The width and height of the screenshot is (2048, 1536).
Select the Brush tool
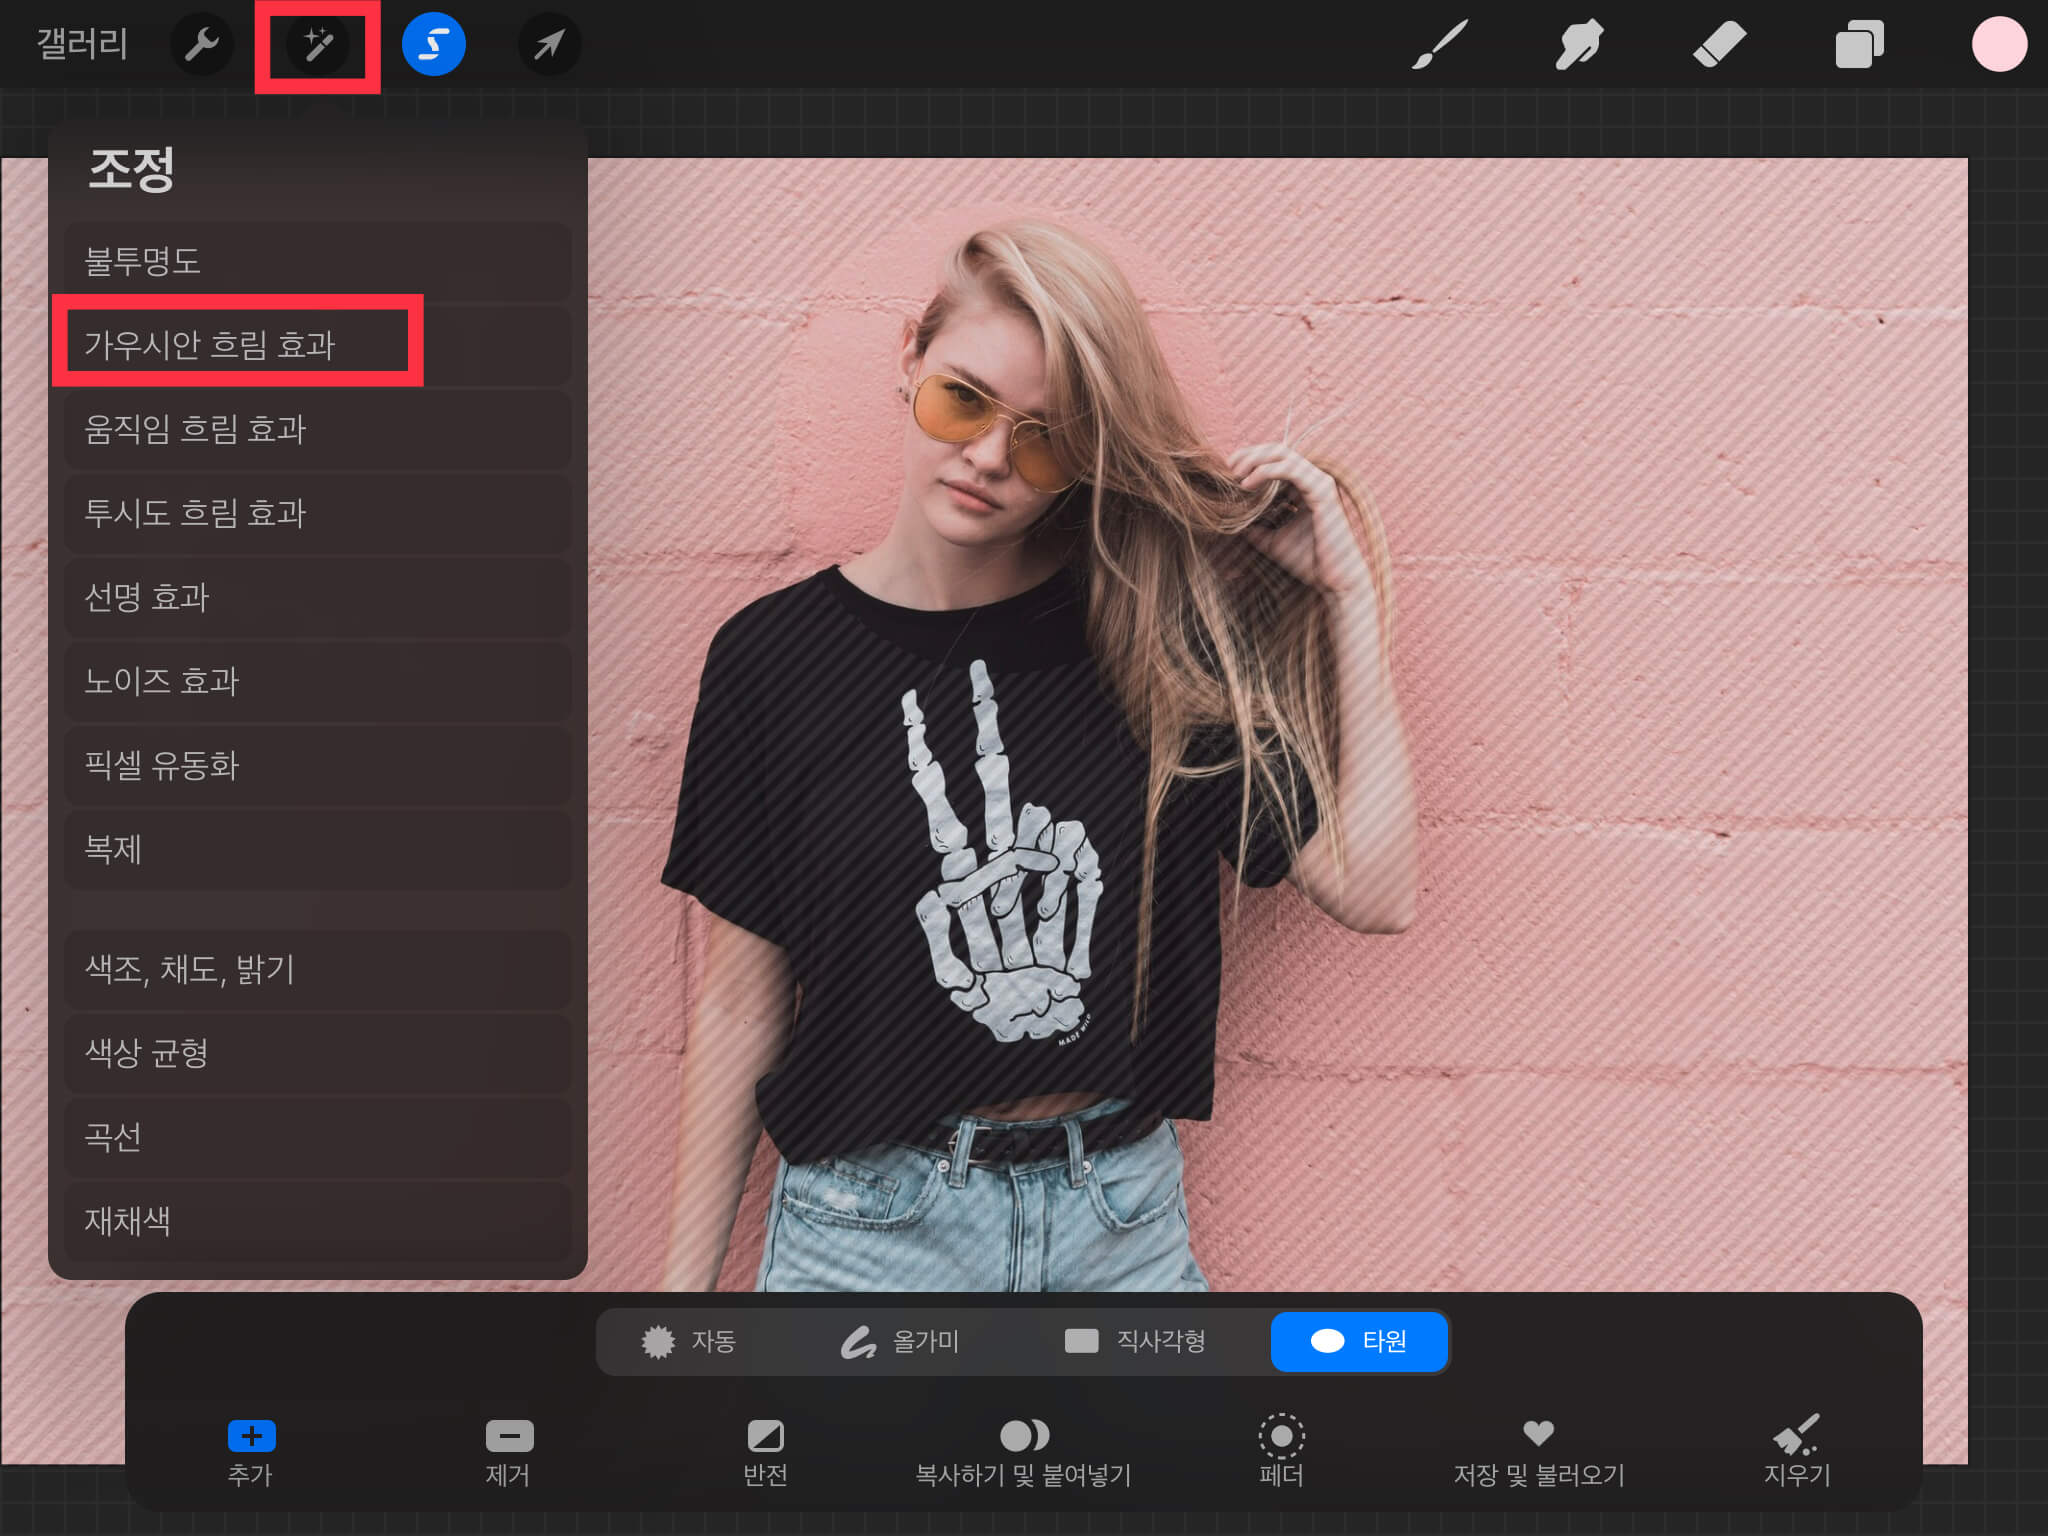point(1440,45)
